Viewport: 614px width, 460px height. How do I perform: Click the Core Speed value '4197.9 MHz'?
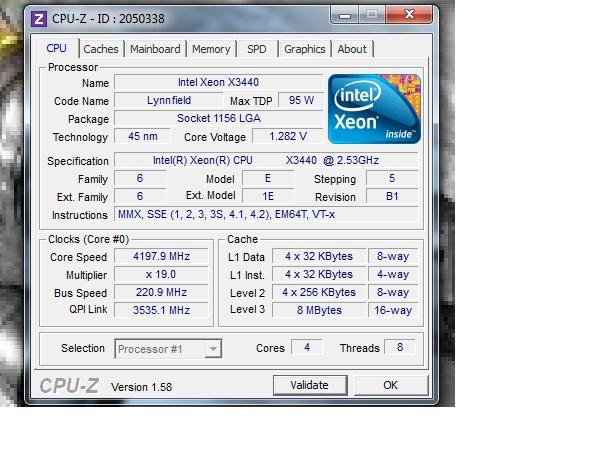(x=161, y=256)
